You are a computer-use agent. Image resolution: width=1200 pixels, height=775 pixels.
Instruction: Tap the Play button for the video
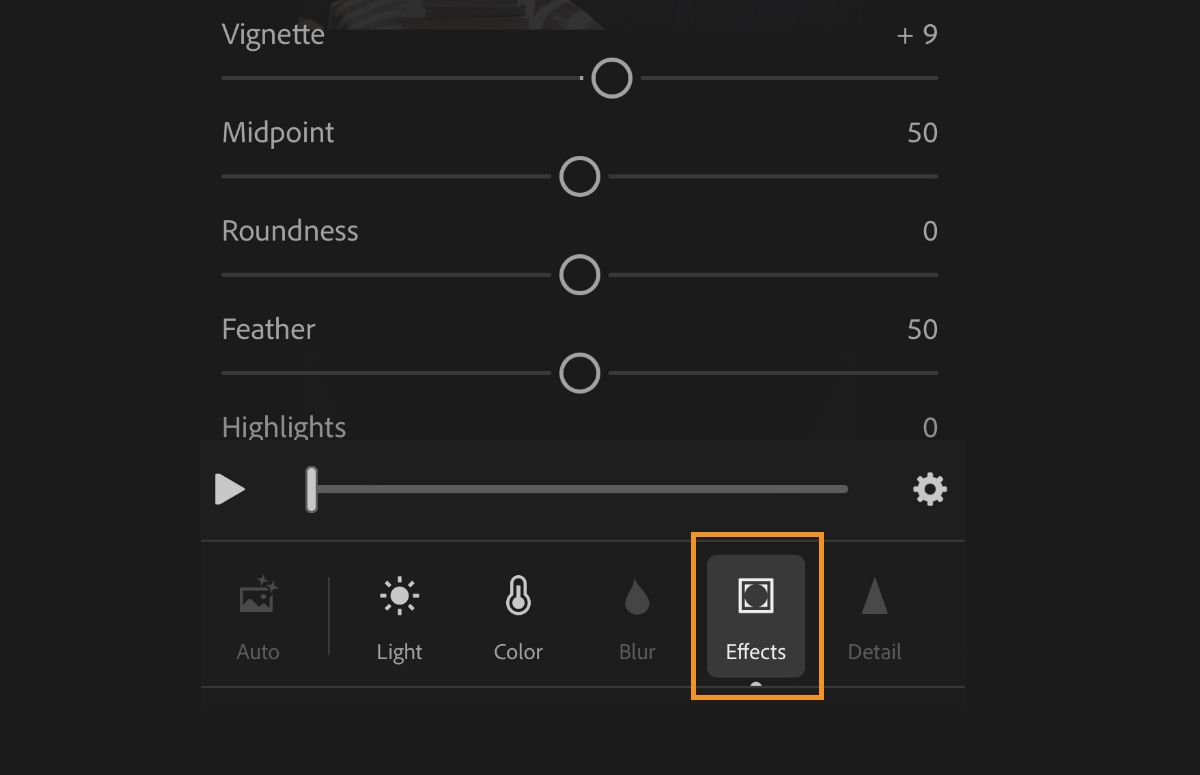point(231,489)
